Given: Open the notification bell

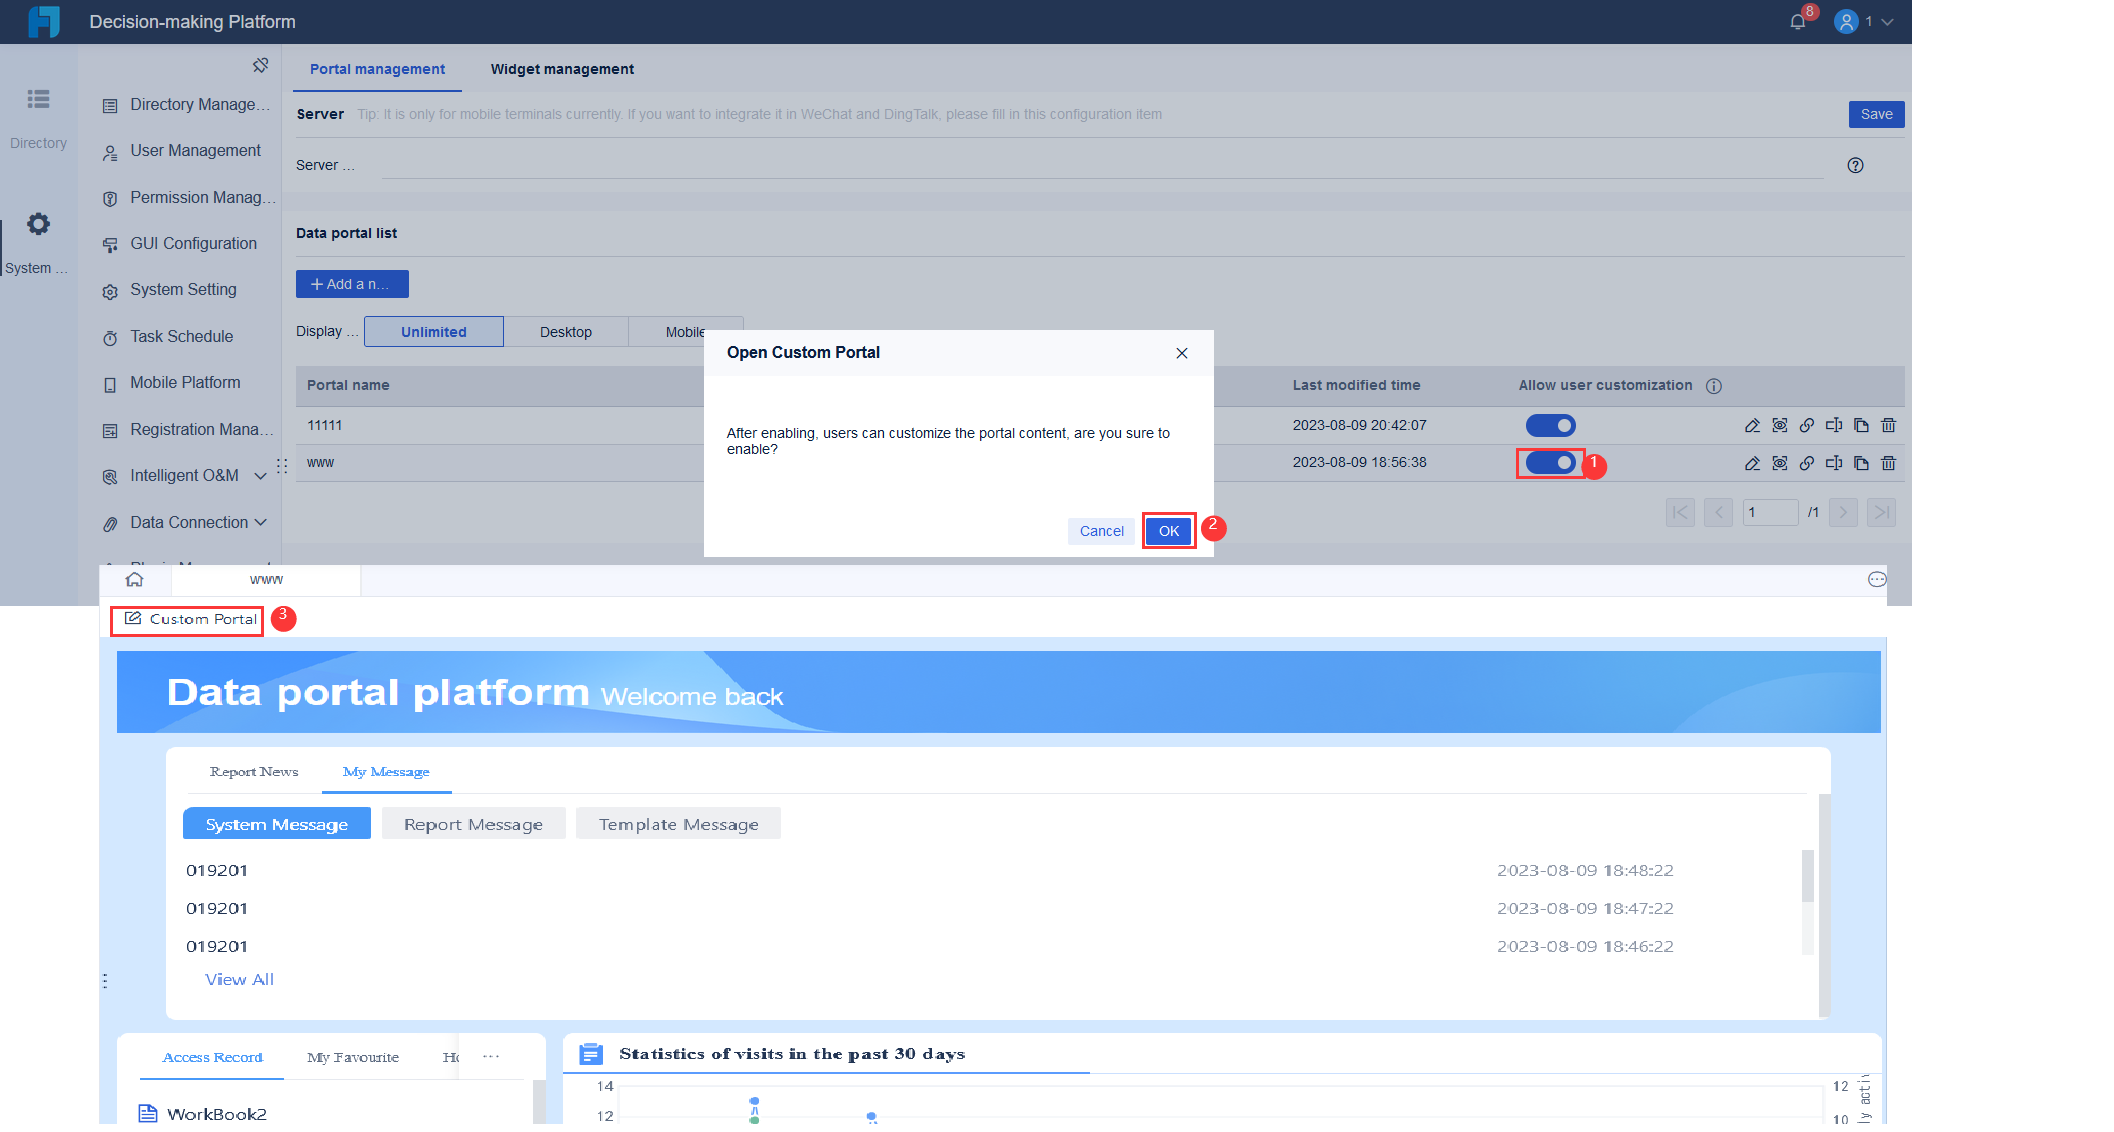Looking at the screenshot, I should pyautogui.click(x=1798, y=22).
